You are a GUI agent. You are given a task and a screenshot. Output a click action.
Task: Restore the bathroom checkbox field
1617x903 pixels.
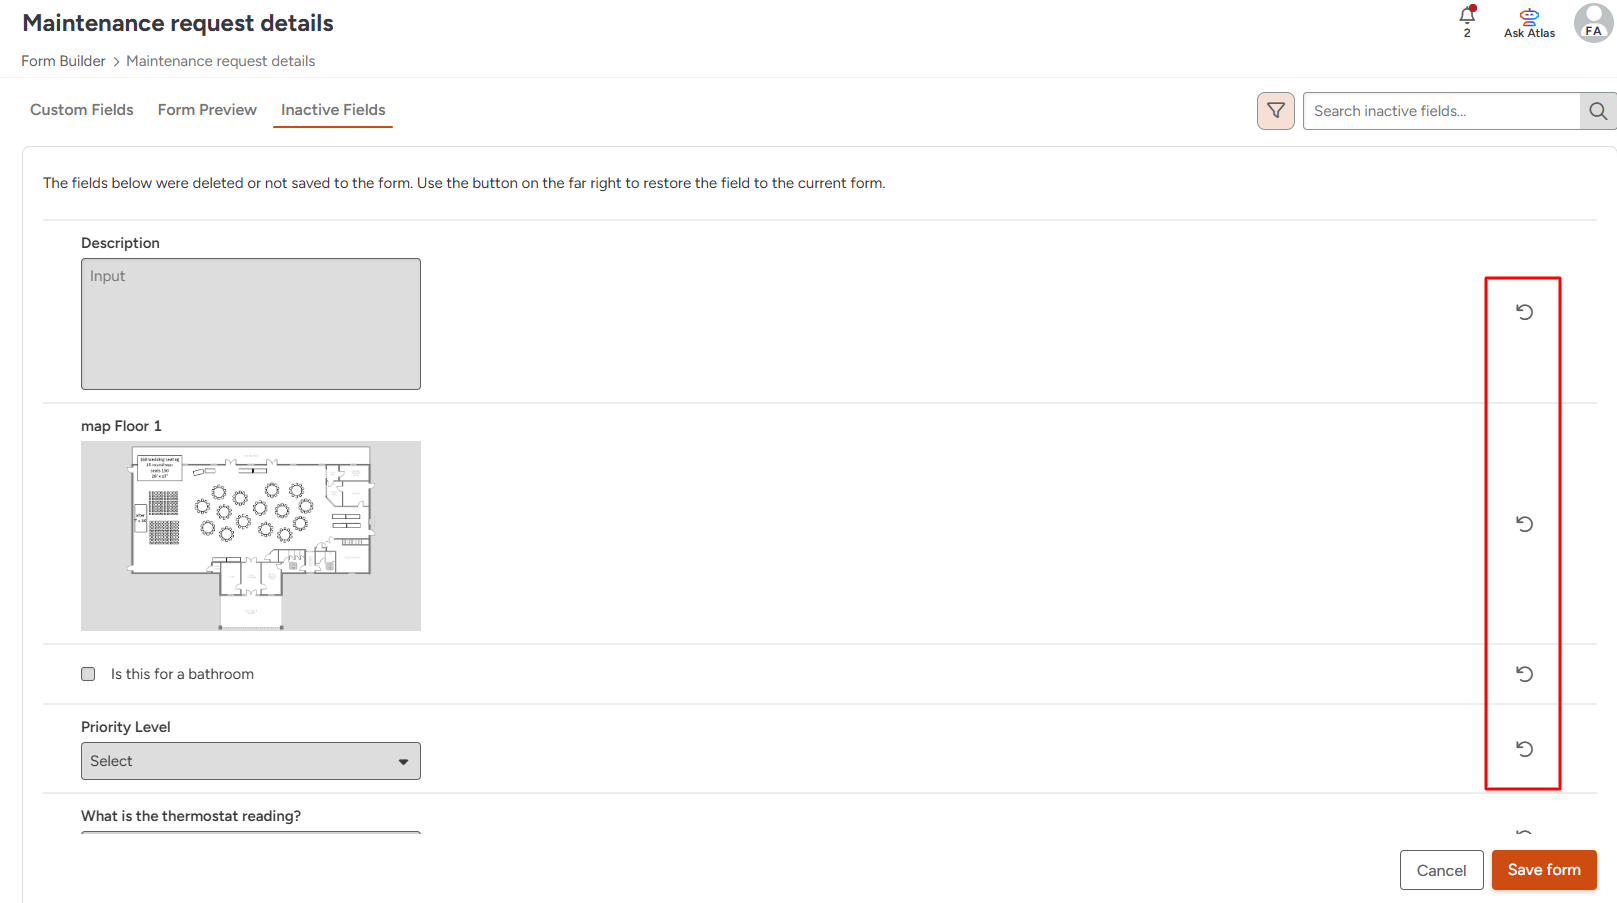tap(1524, 674)
